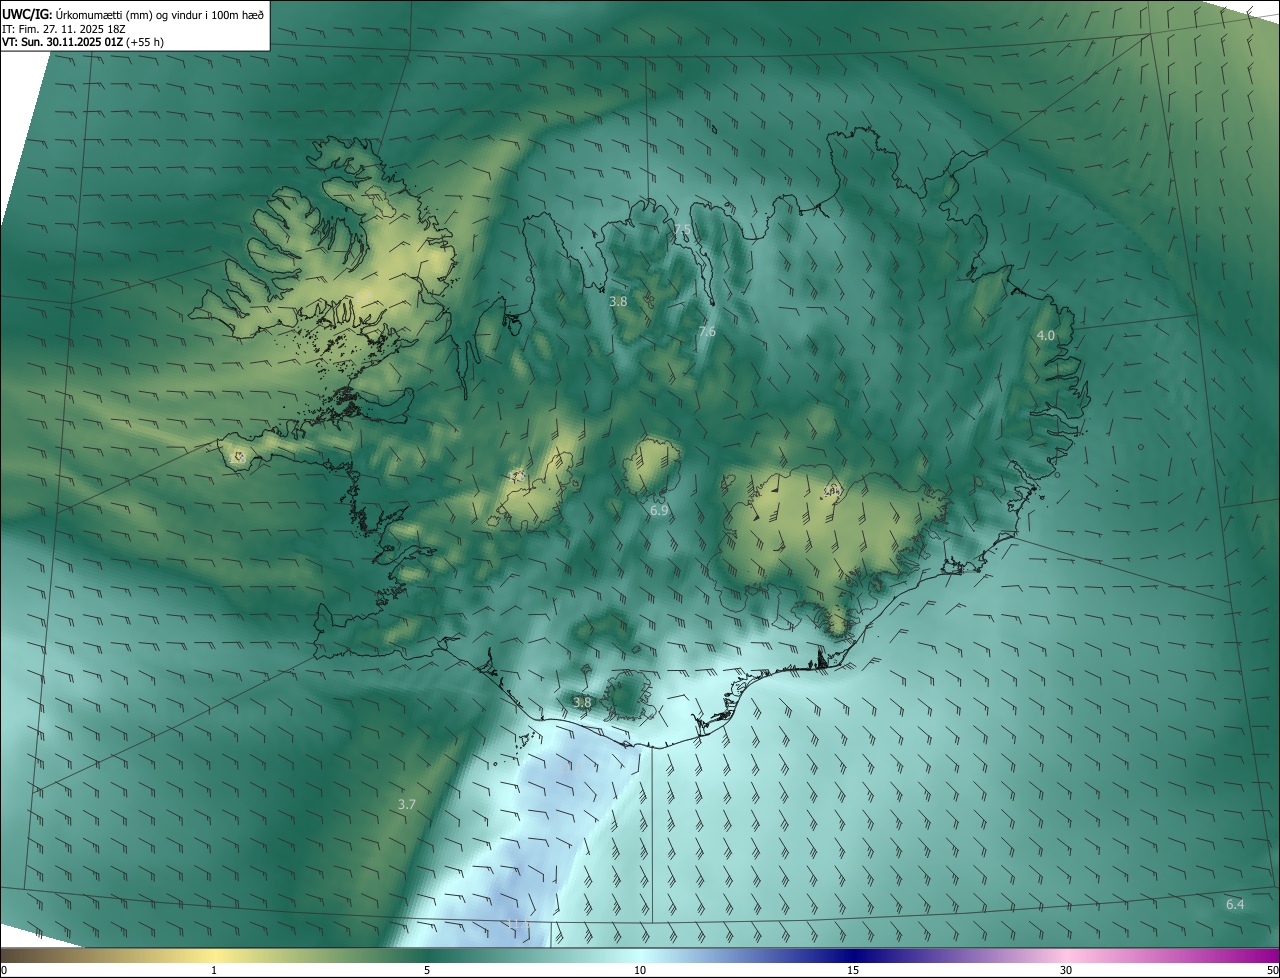1280x978 pixels.
Task: Click the 0 tick label on the color scale
Action: click(4, 970)
